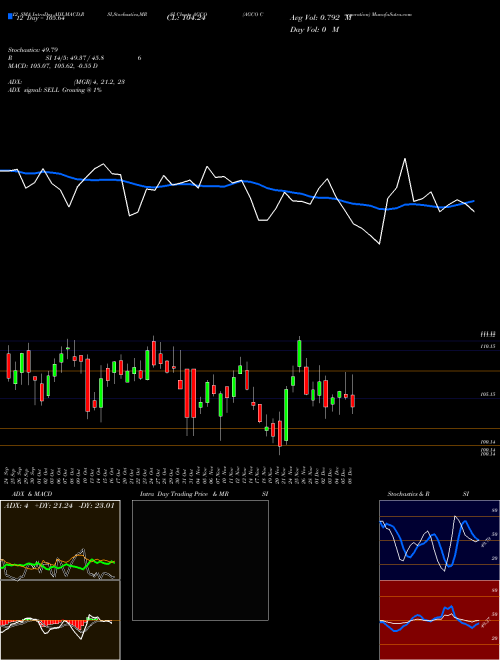Open the red RSI chart thumbnail
This screenshot has height=660, width=500.
[439, 620]
